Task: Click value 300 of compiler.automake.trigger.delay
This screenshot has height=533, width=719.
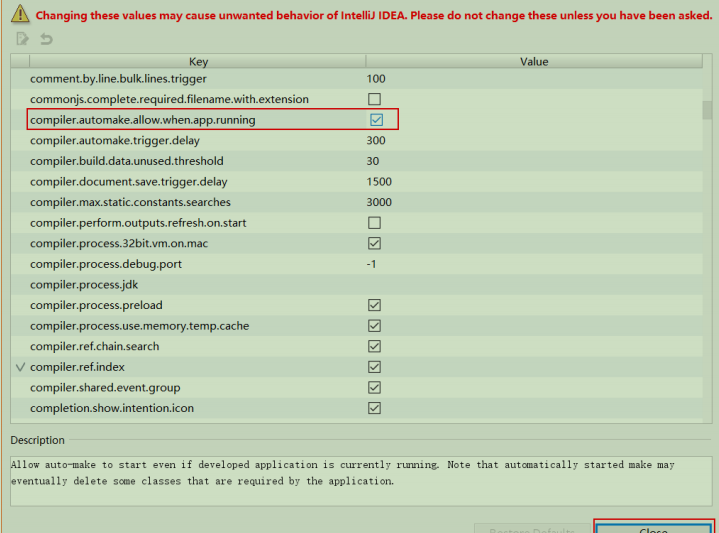Action: coord(376,140)
